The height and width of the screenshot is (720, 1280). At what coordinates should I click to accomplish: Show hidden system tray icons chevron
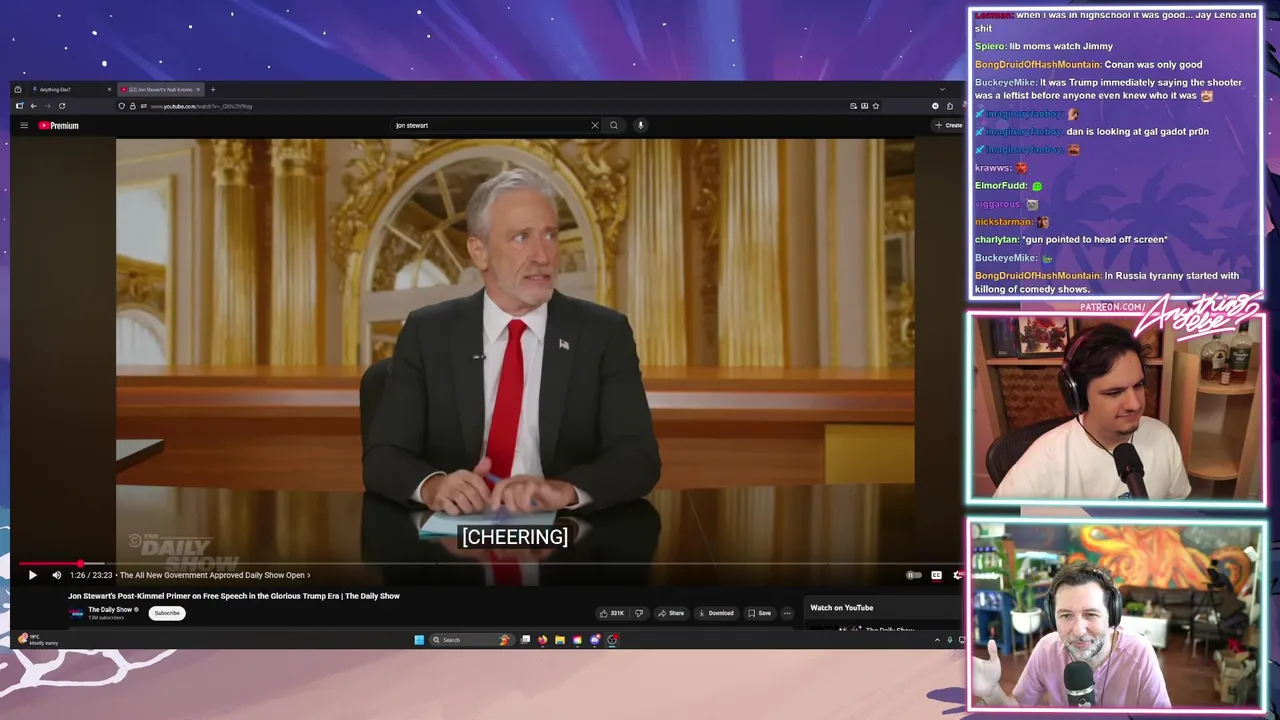tap(937, 640)
